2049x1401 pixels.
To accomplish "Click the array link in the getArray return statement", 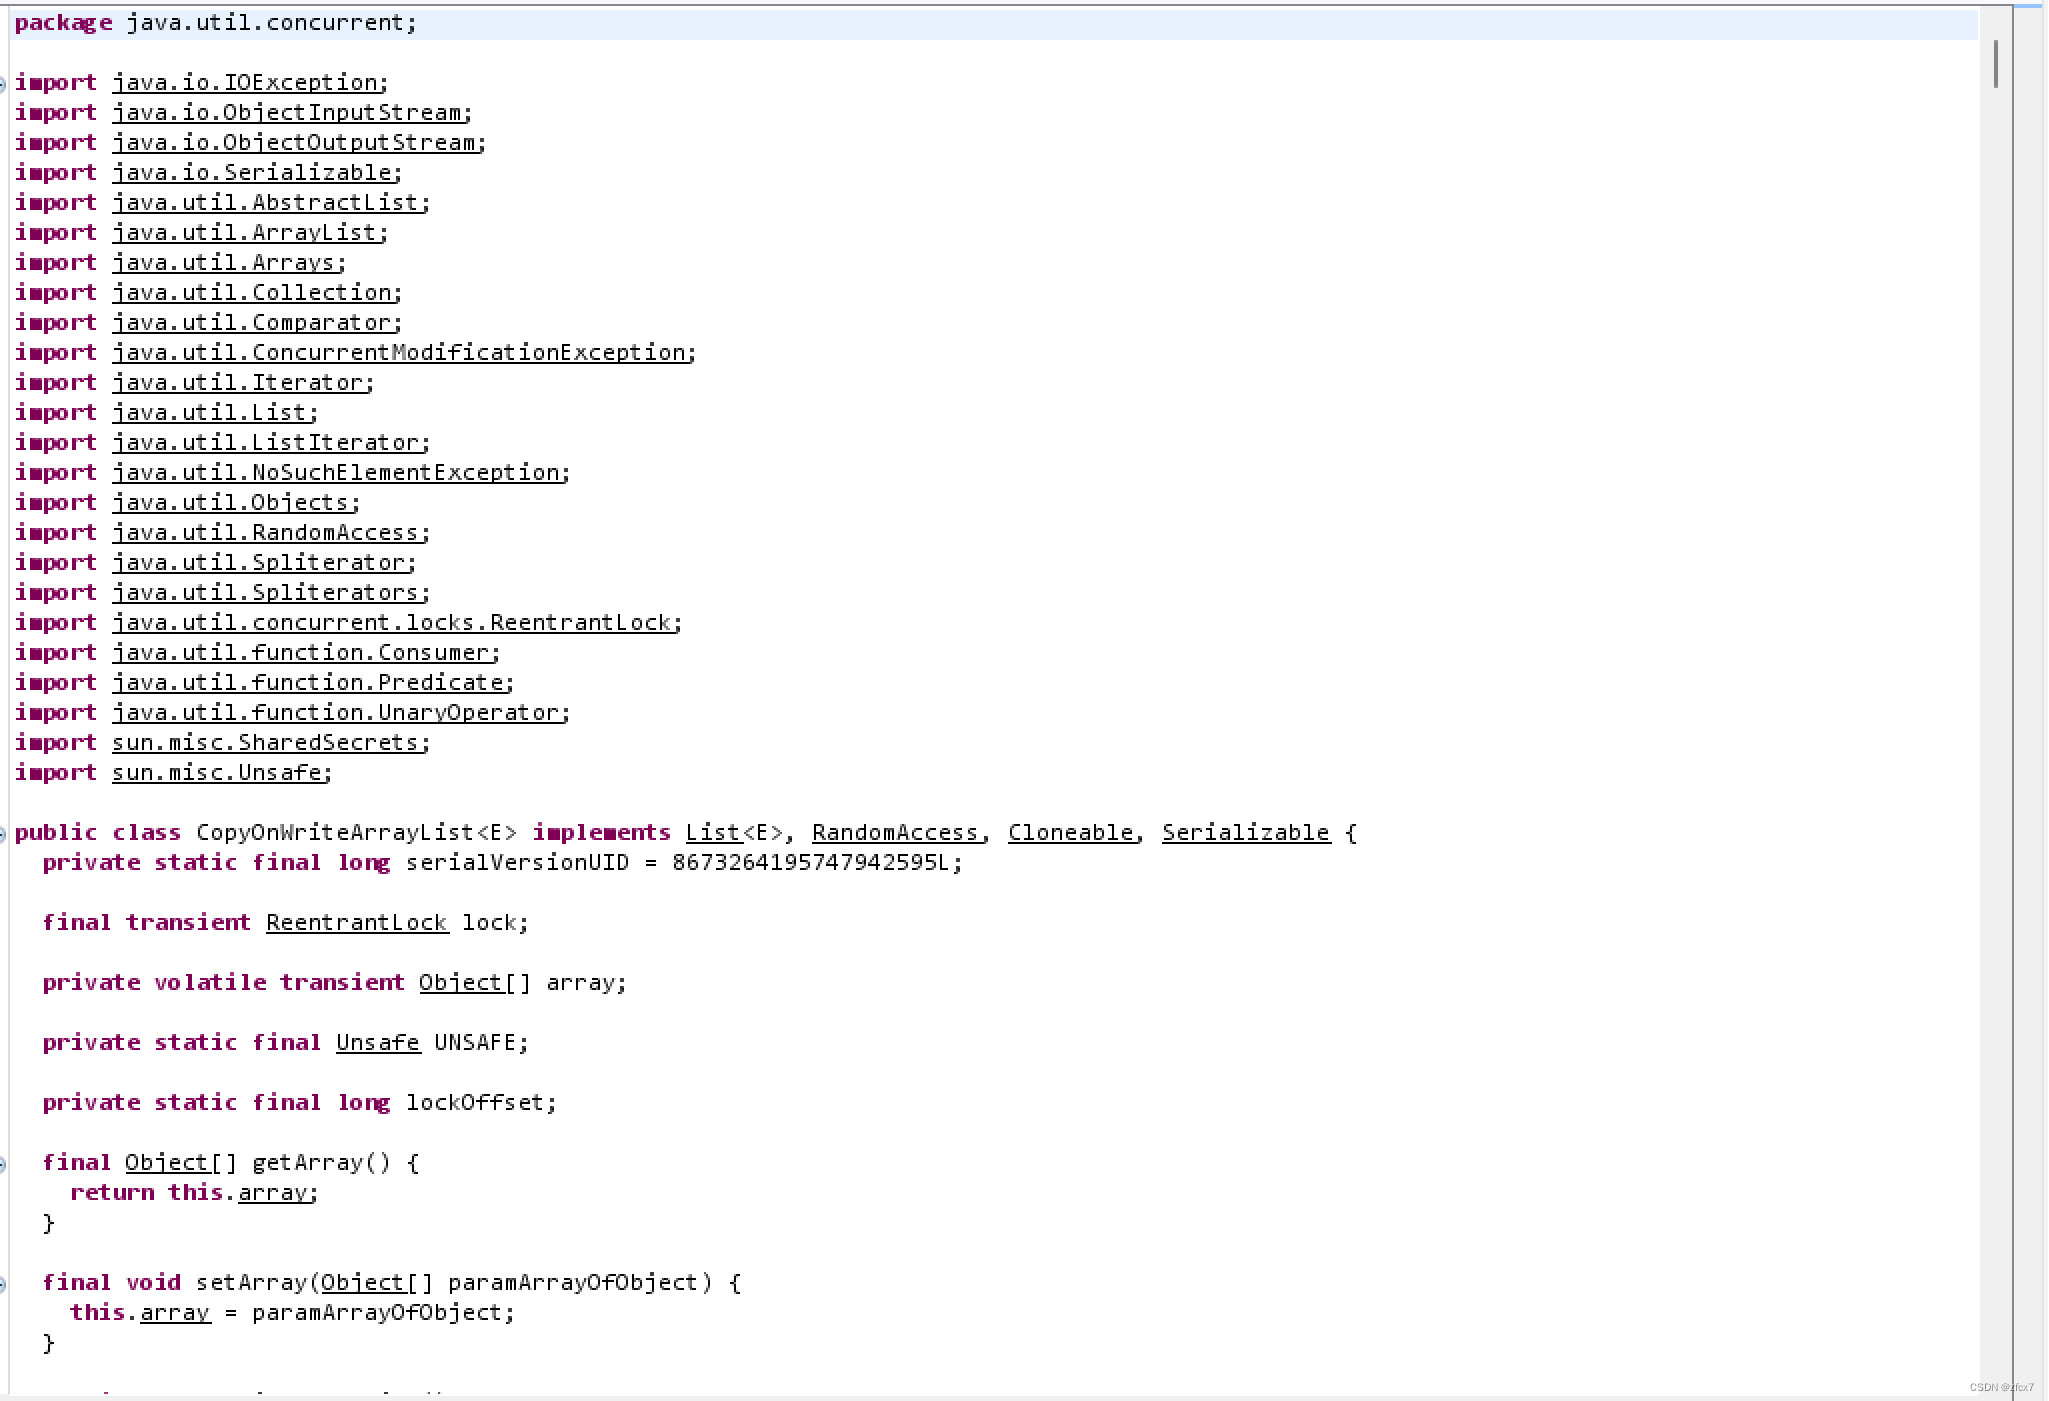I will [272, 1193].
